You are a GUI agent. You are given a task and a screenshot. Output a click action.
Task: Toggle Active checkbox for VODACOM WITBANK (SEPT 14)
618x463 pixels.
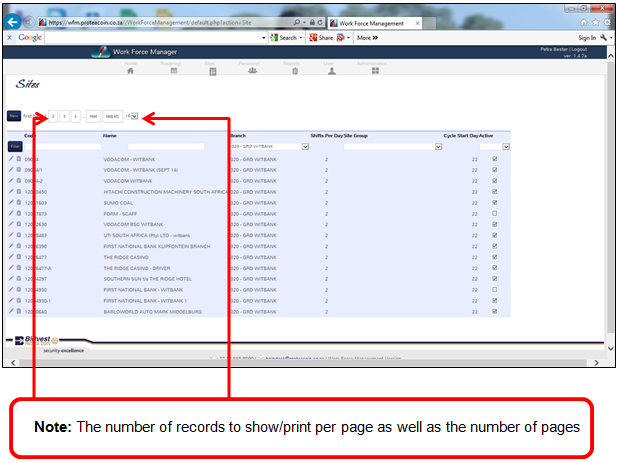click(x=495, y=170)
